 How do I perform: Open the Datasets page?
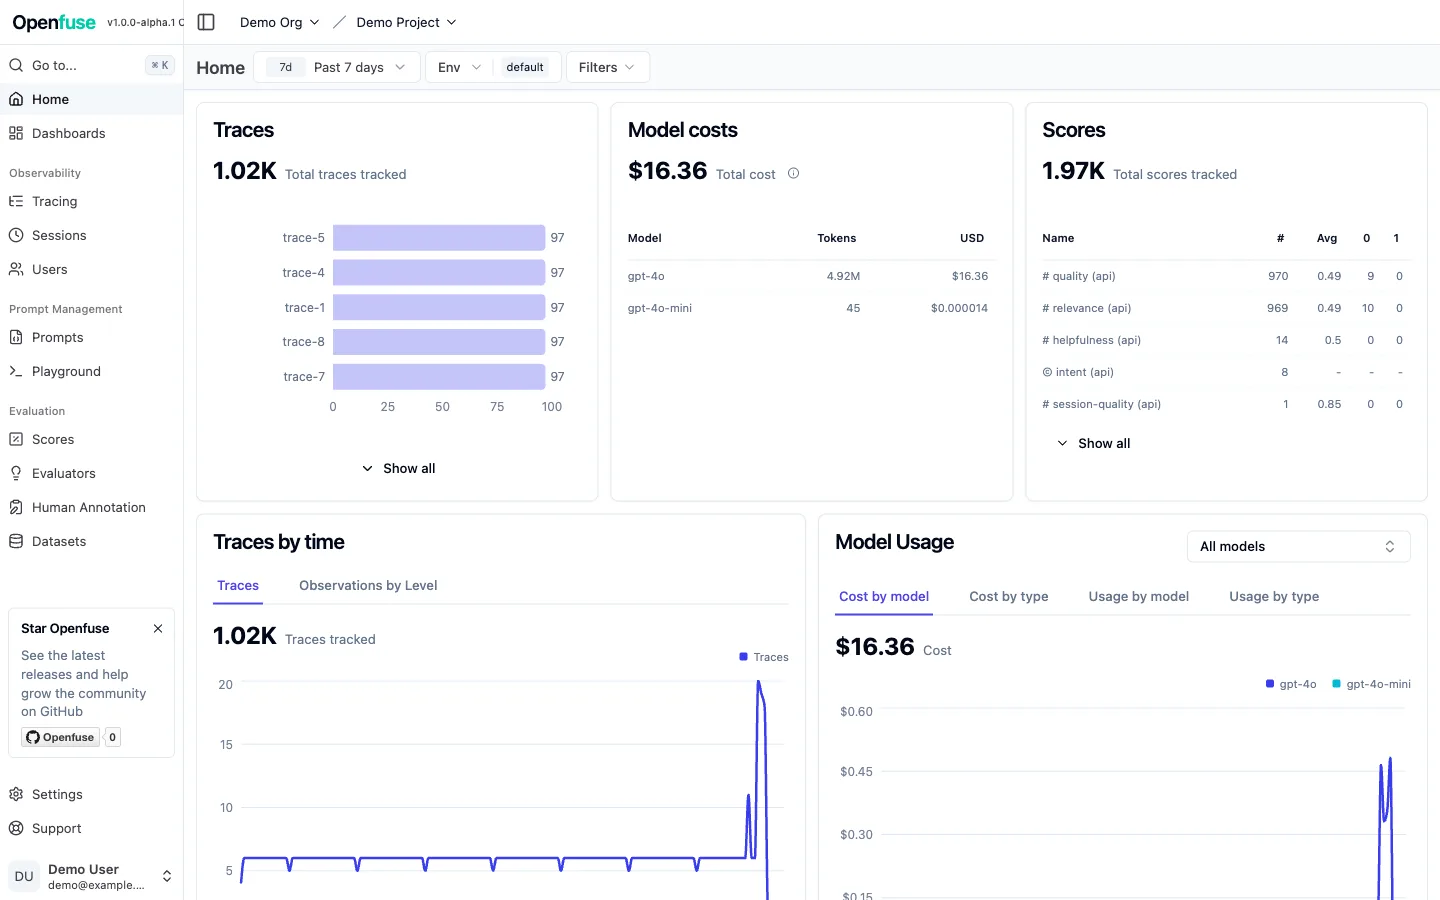coord(92,541)
